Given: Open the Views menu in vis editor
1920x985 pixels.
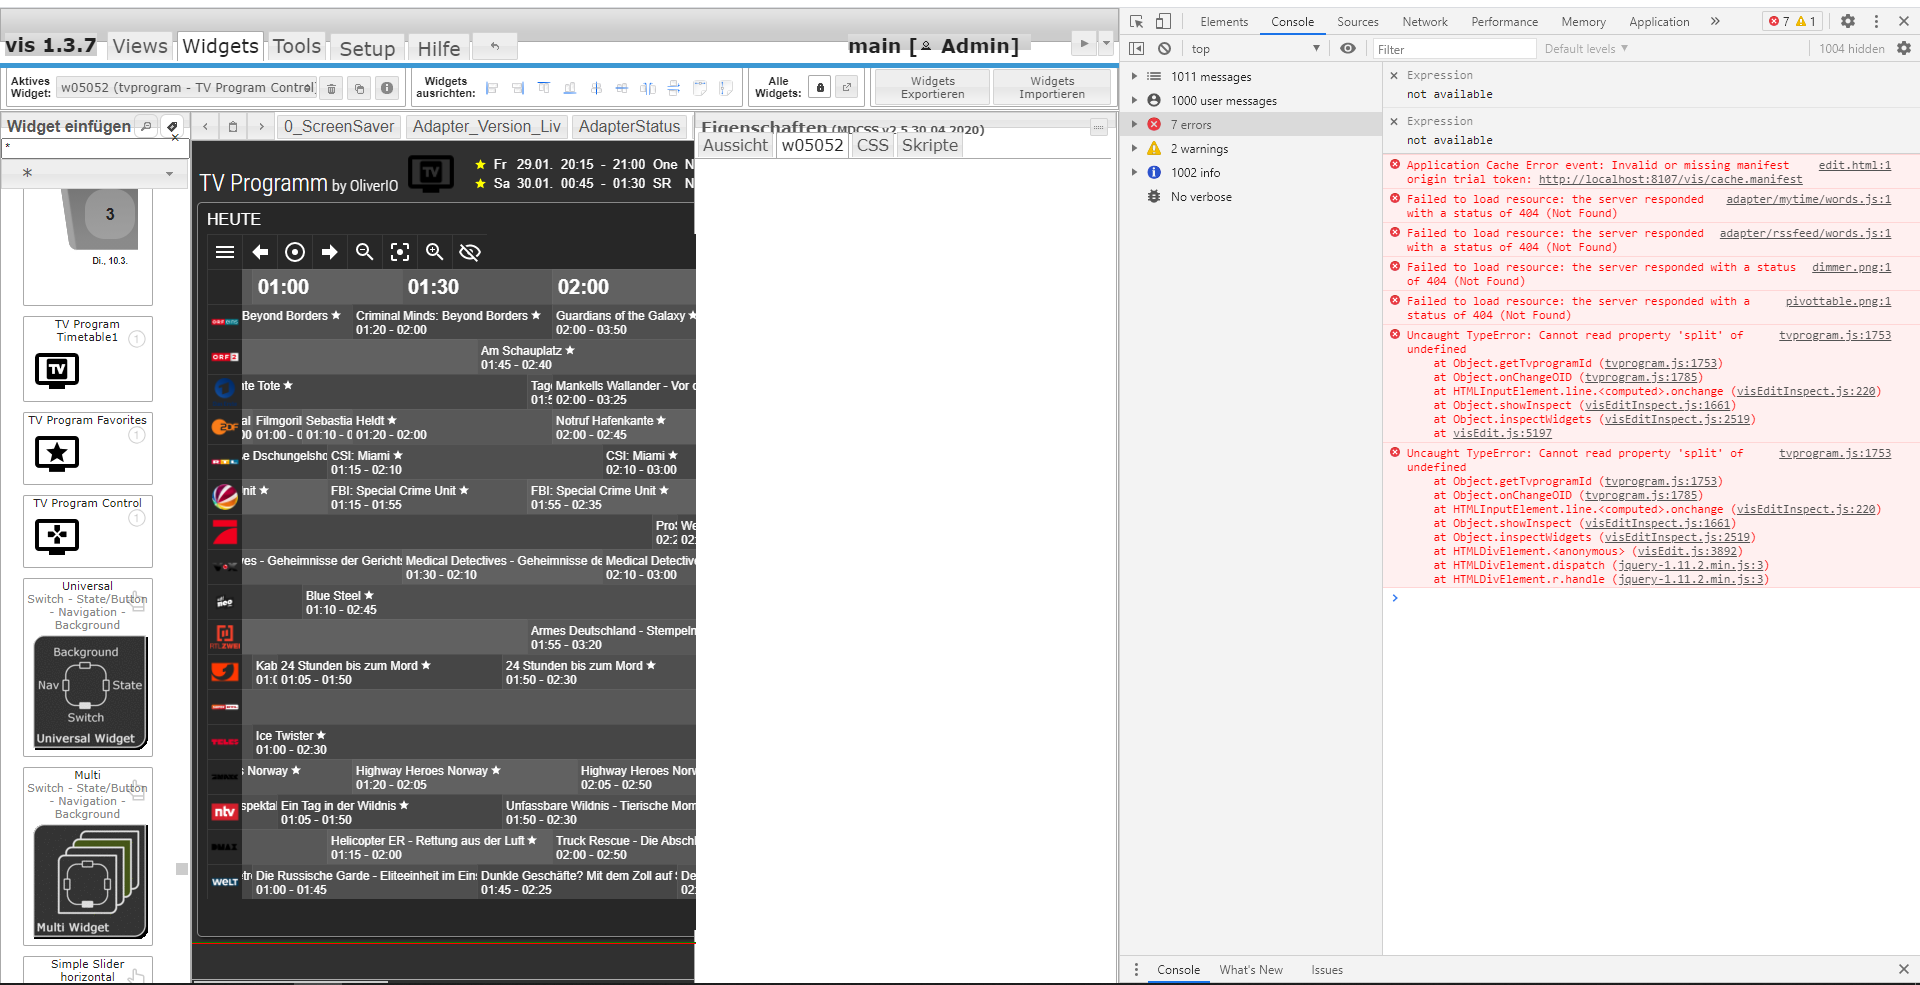Looking at the screenshot, I should [140, 46].
